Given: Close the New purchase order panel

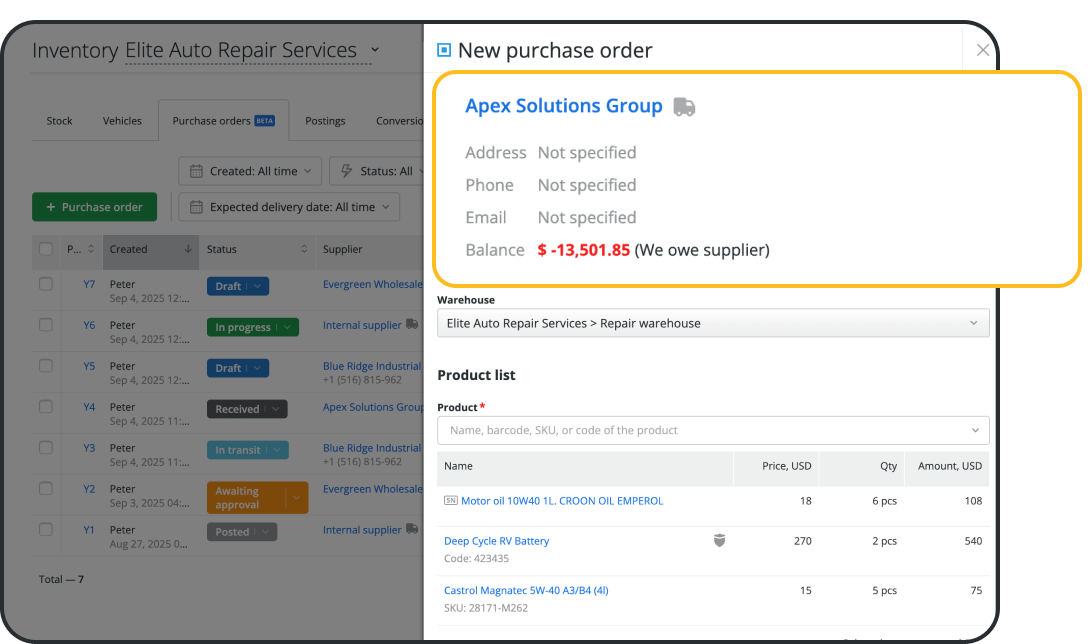Looking at the screenshot, I should click(x=982, y=50).
